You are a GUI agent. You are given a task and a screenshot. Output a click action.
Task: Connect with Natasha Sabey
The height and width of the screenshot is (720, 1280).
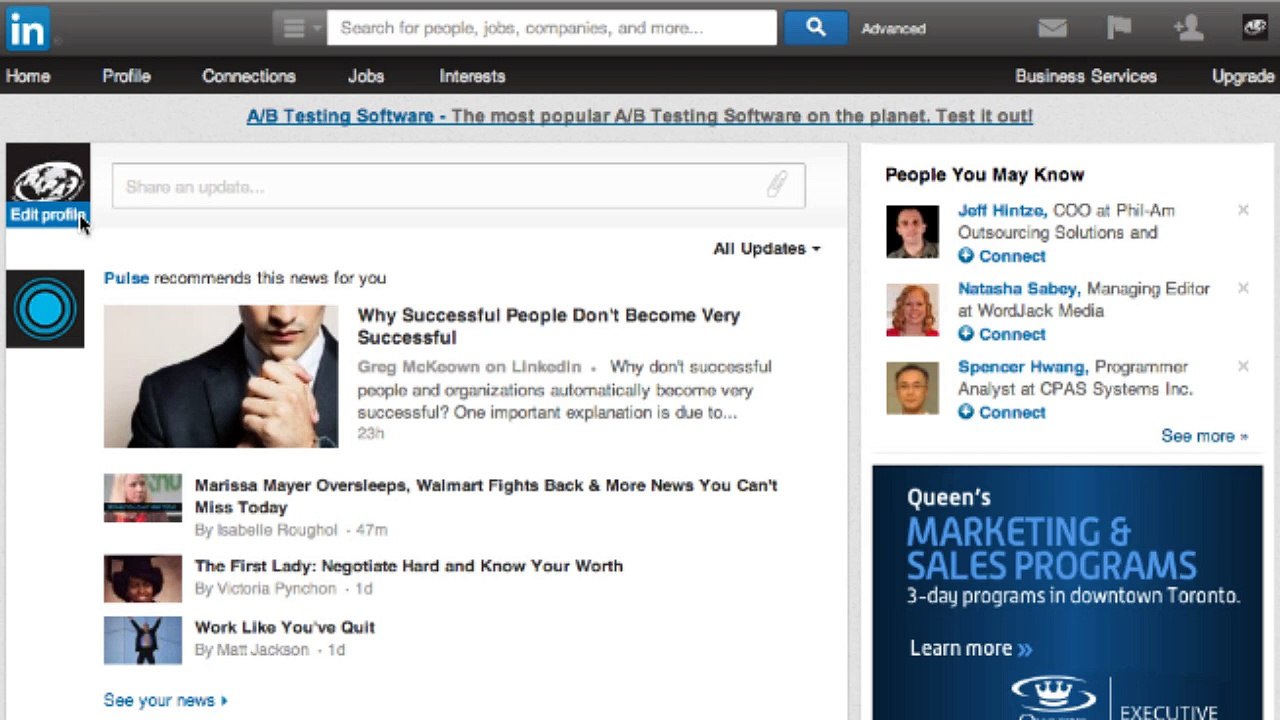pyautogui.click(x=1002, y=334)
